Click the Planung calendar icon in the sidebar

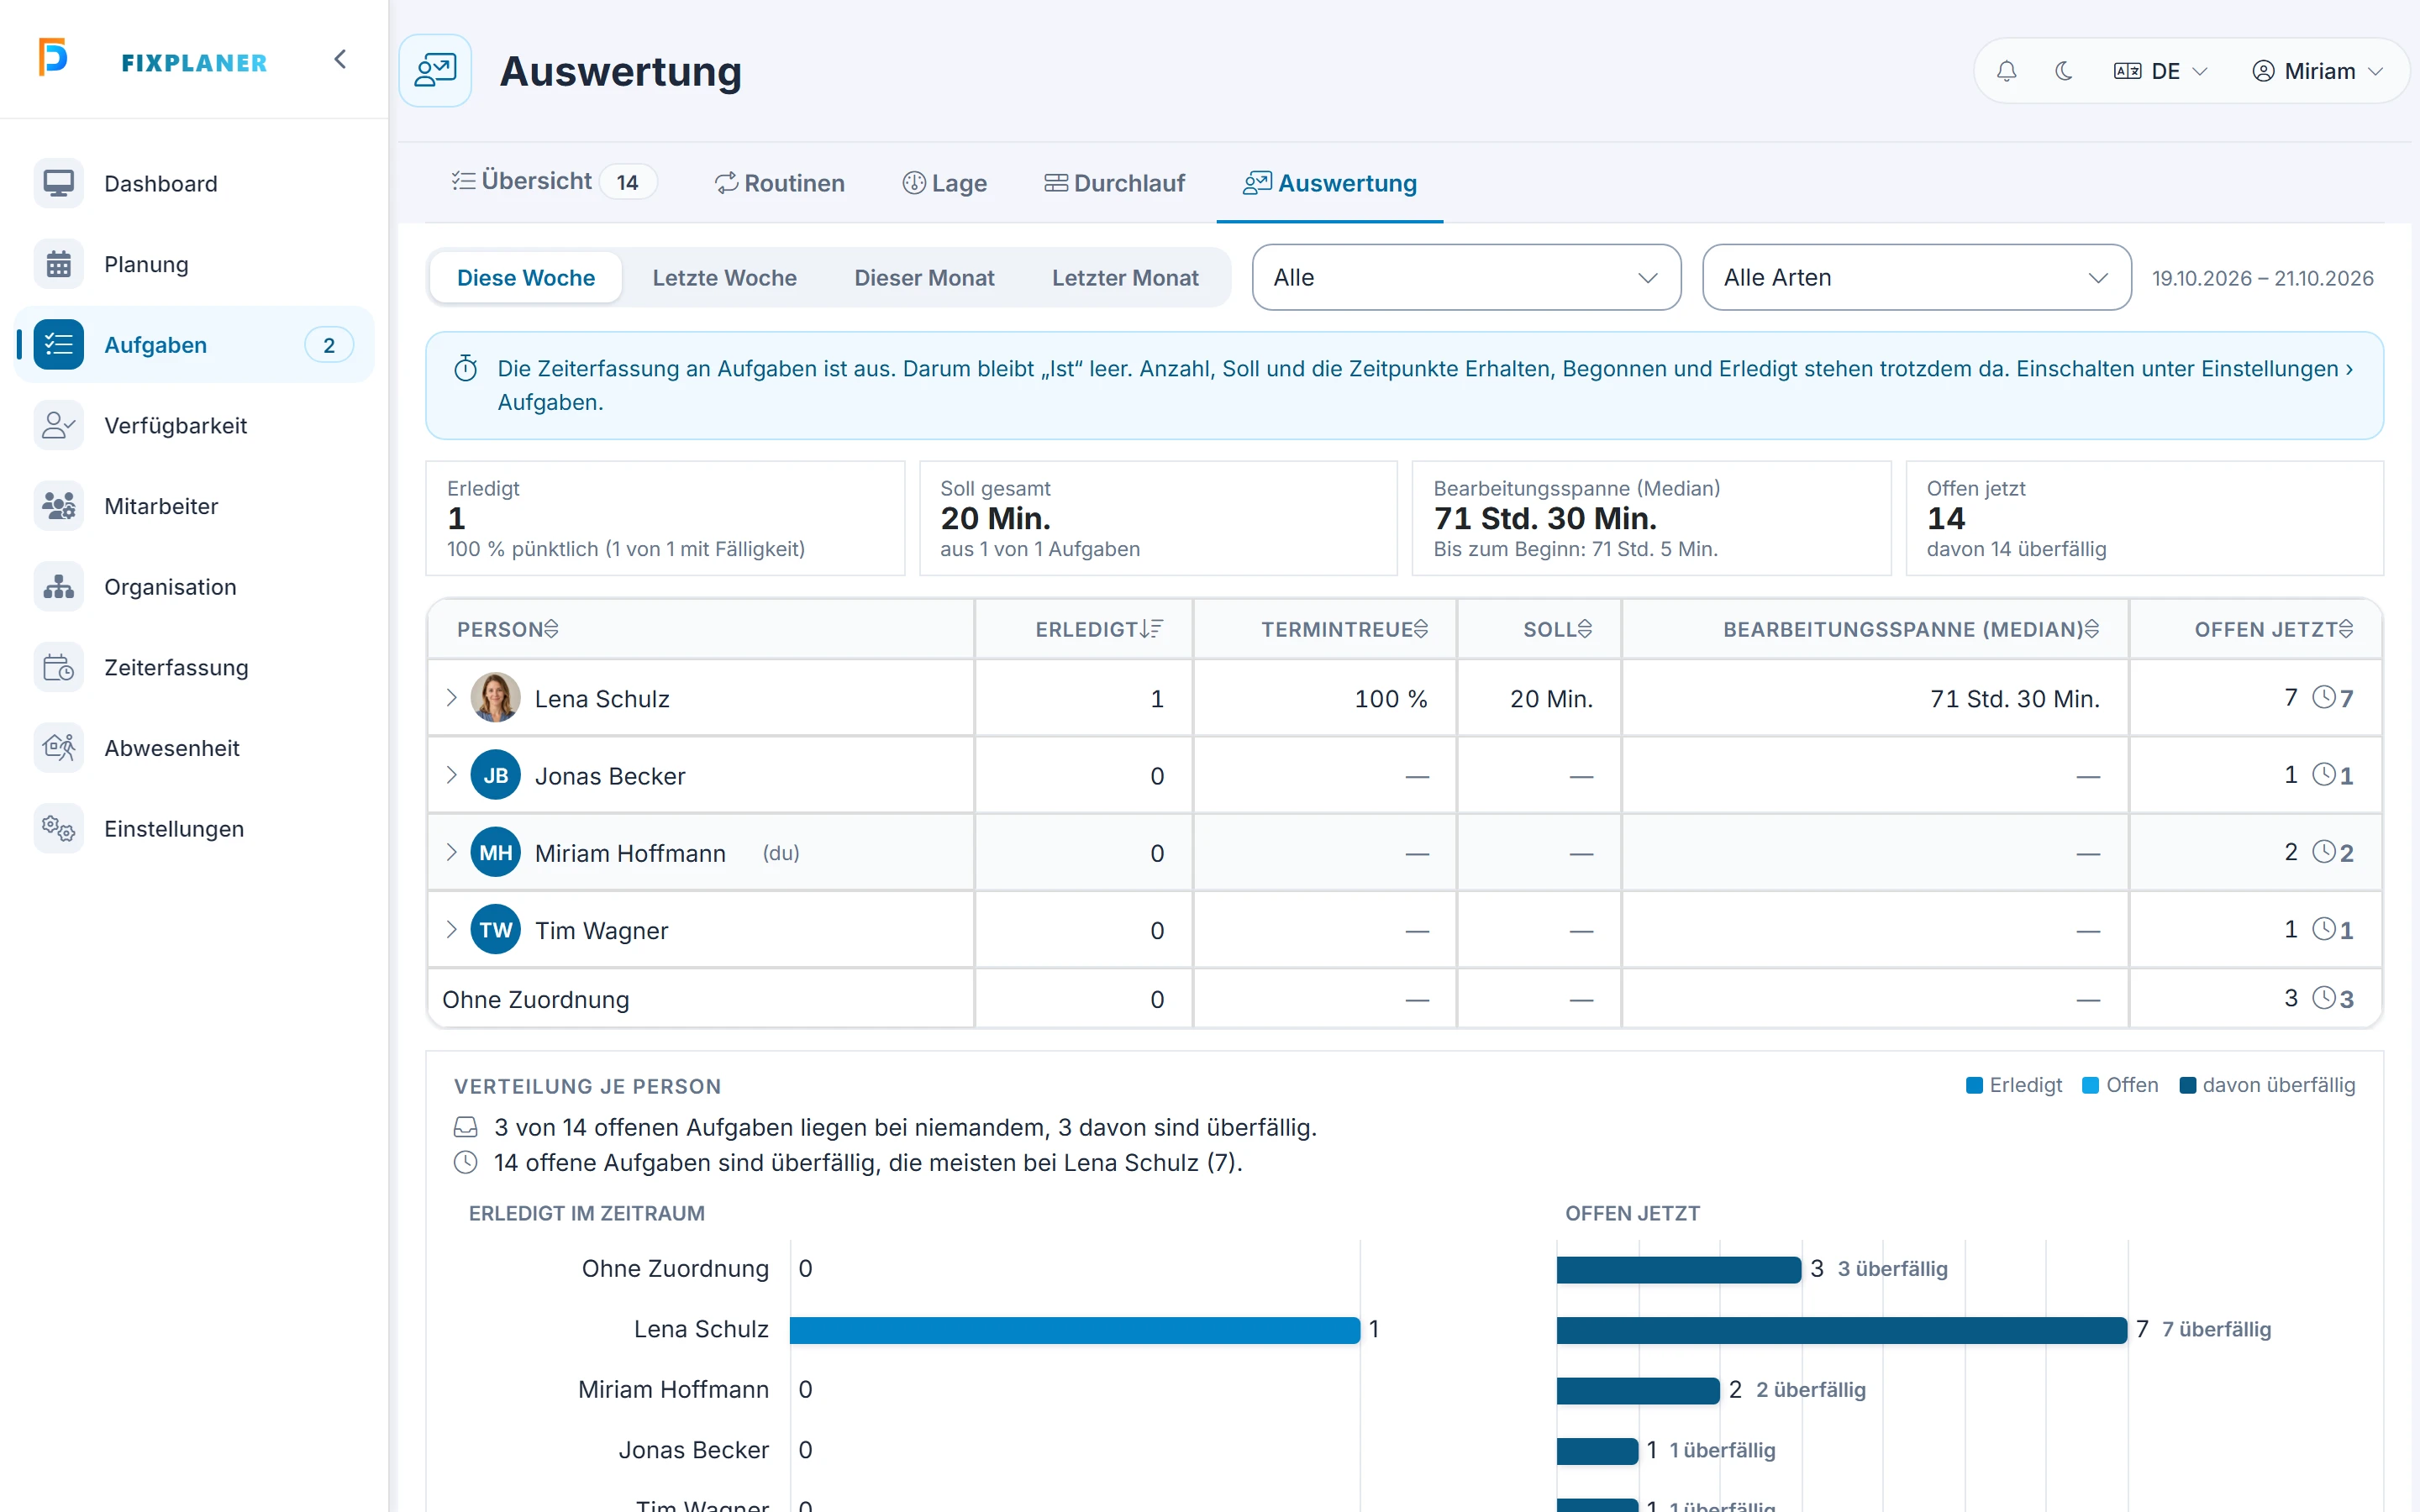click(x=59, y=264)
